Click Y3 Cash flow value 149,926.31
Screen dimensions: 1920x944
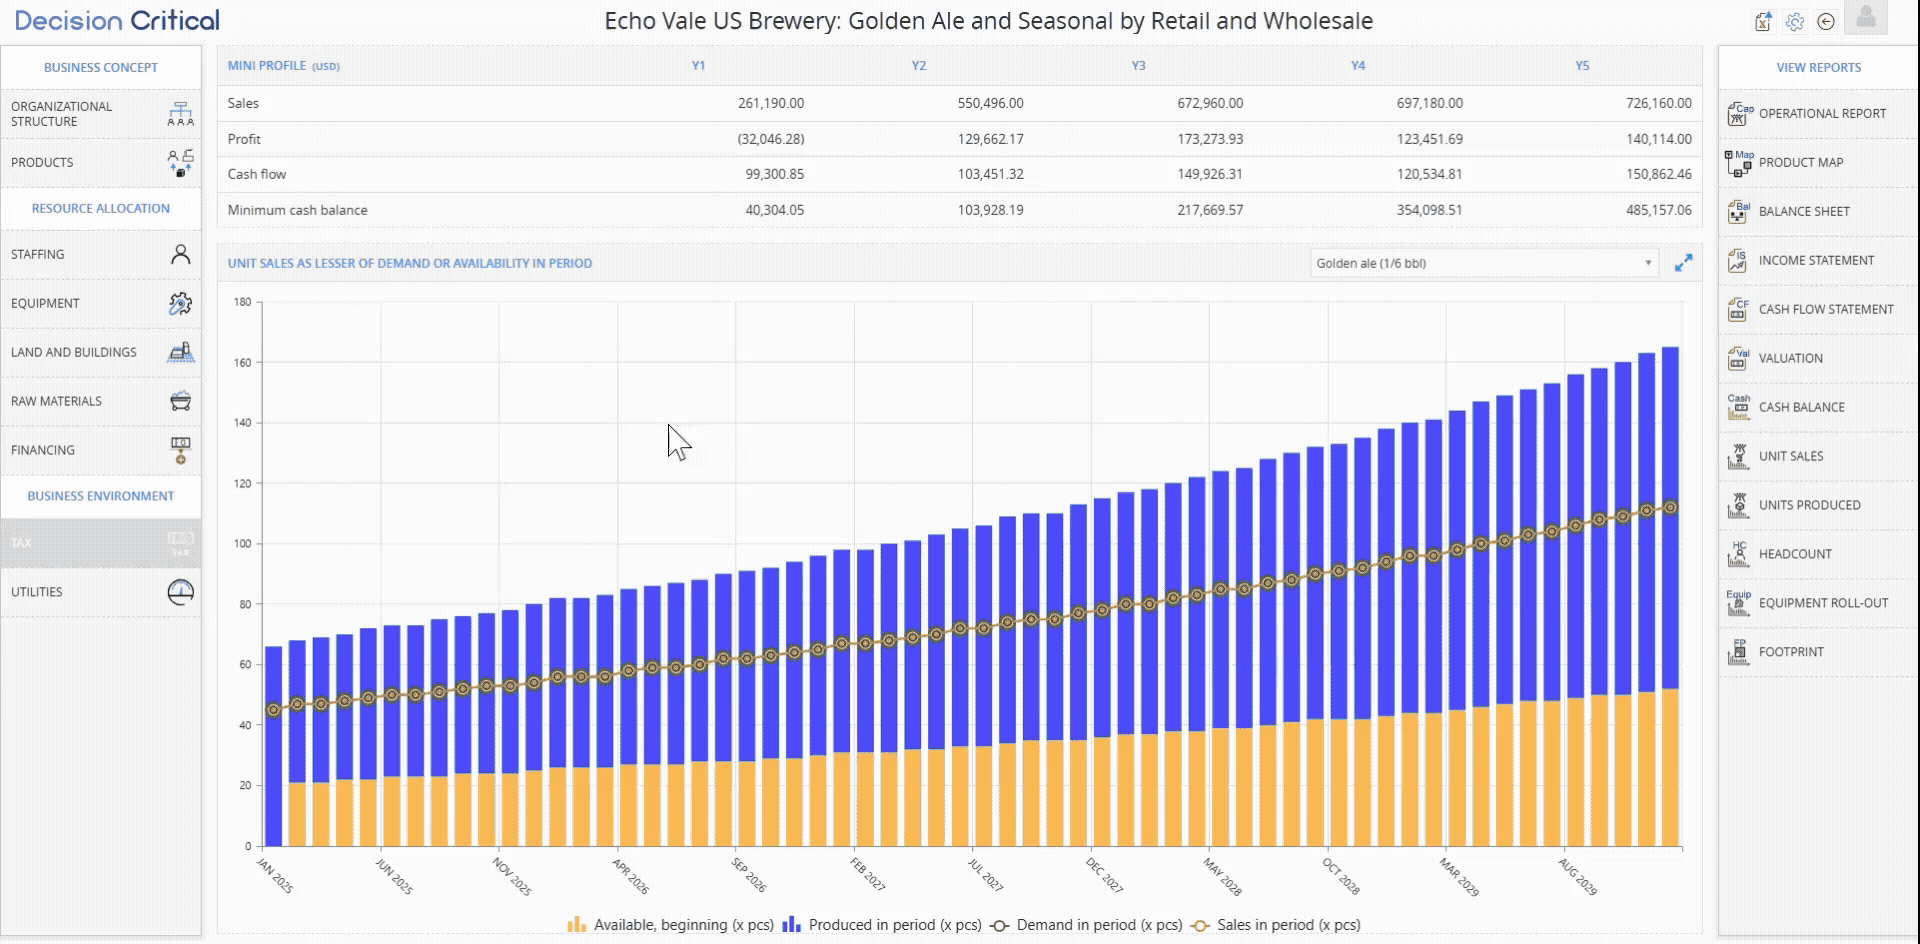1210,174
